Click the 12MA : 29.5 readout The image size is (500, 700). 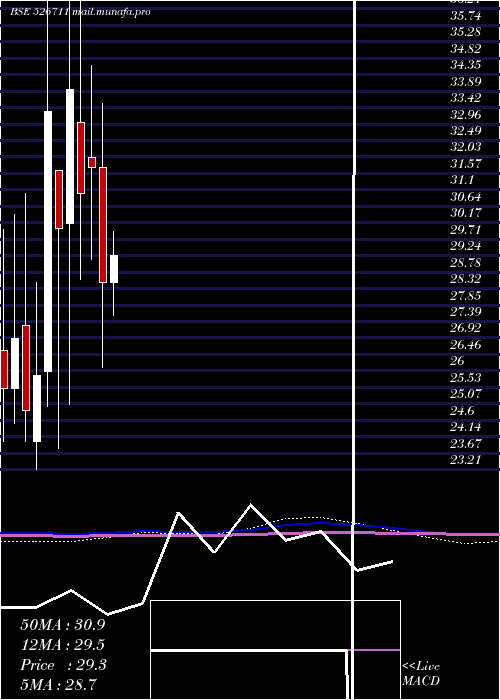[63, 645]
